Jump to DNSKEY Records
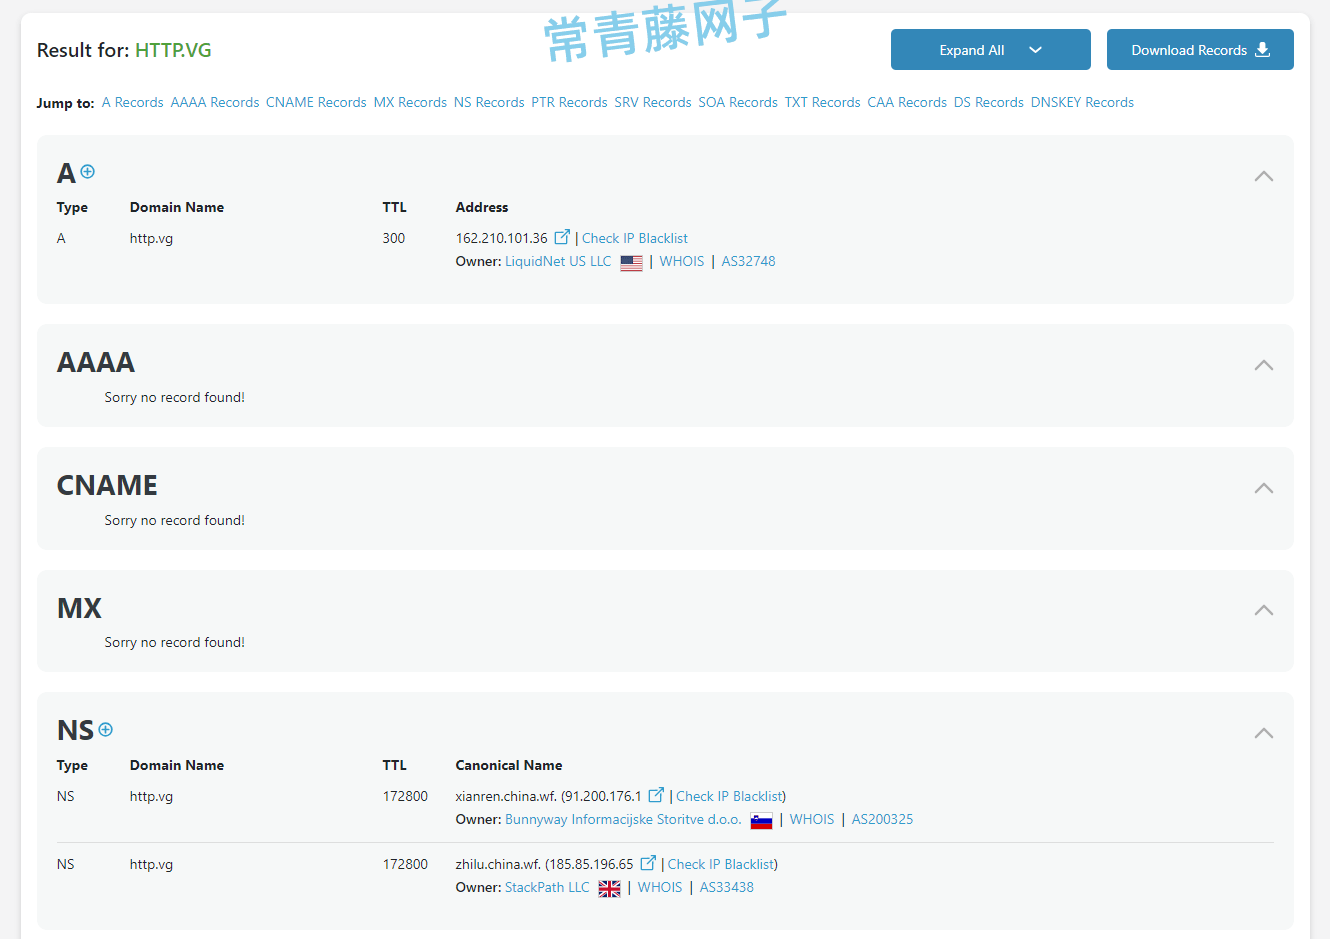This screenshot has width=1330, height=939. [x=1082, y=102]
